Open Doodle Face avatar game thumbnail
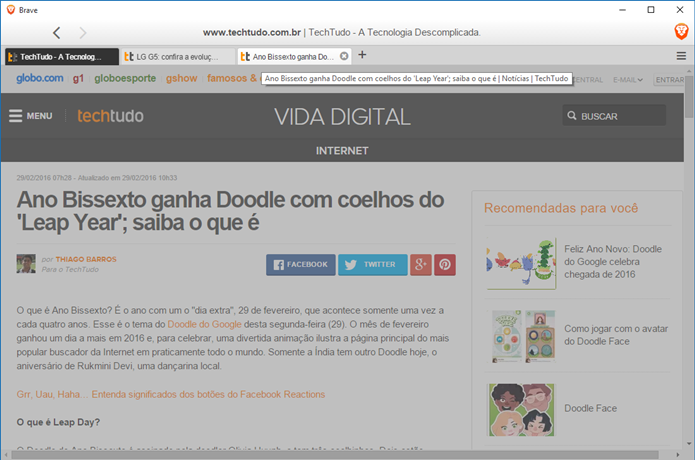The image size is (695, 460). (521, 336)
